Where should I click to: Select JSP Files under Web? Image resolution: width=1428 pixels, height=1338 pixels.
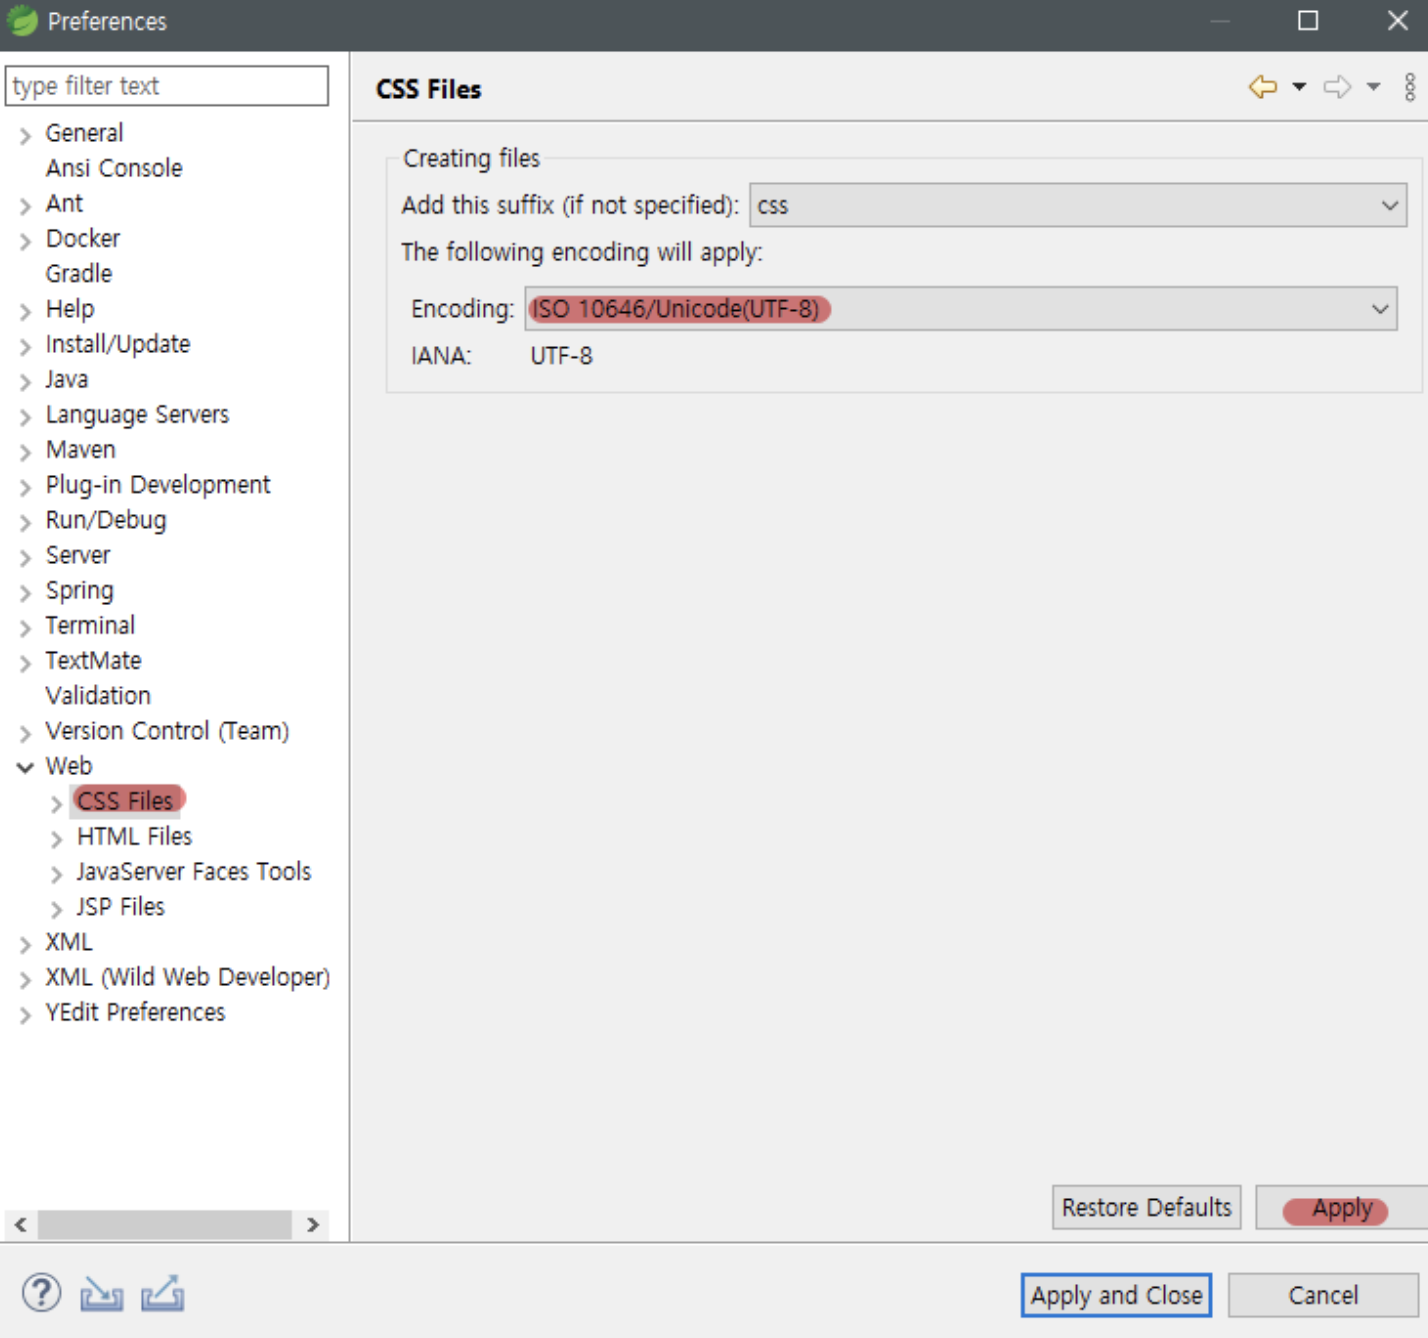(120, 906)
